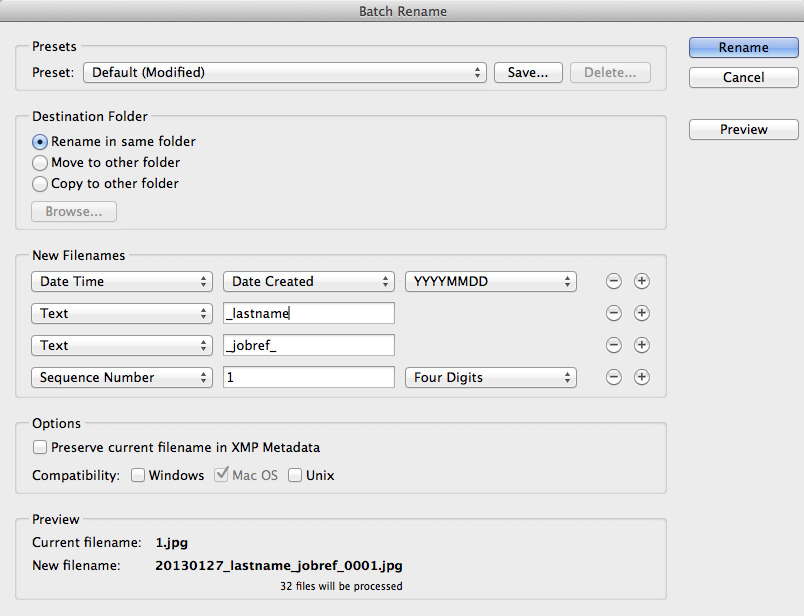Screen dimensions: 804x616
Task: Enable Windows compatibility checkbox
Action: 138,476
